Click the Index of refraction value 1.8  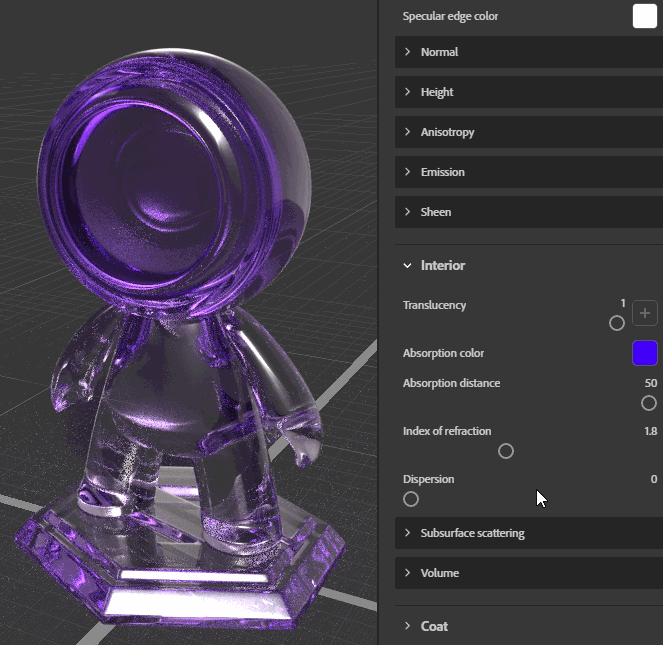[x=651, y=431]
